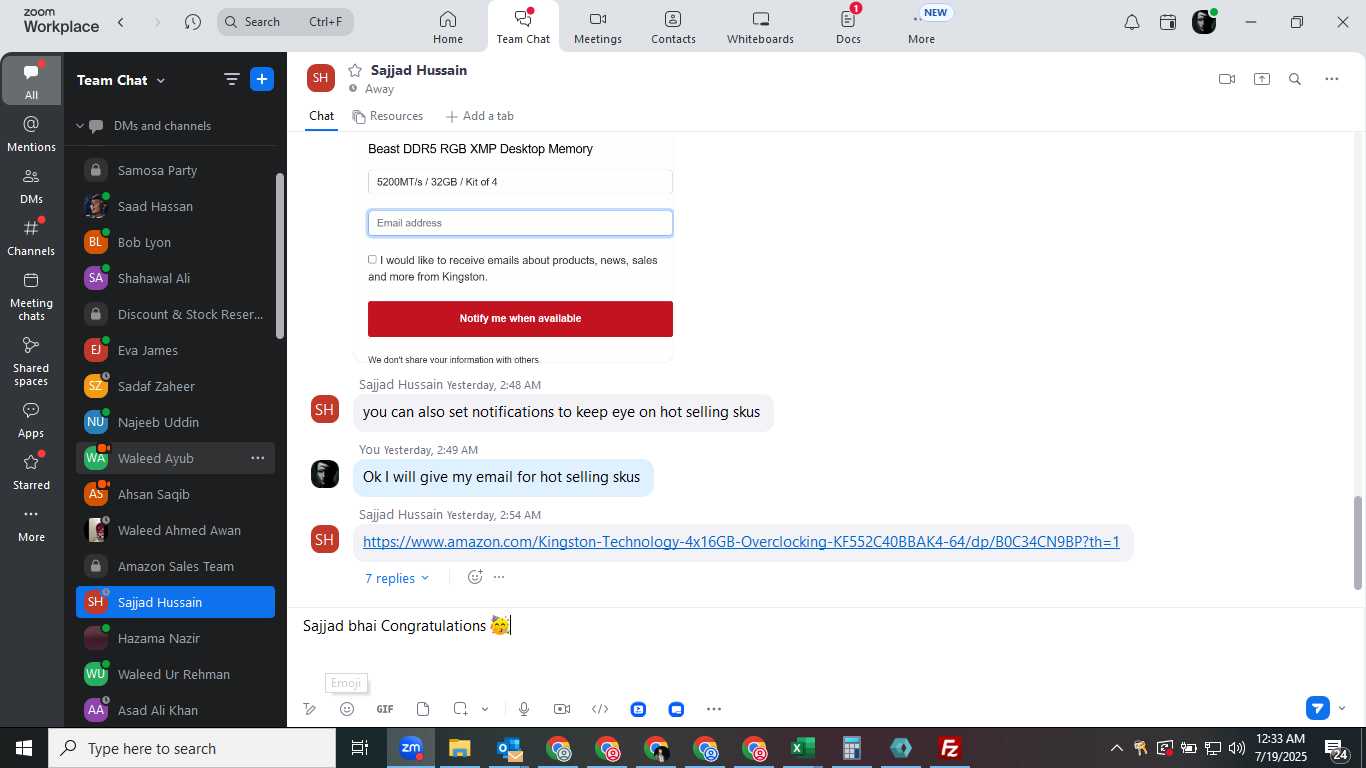Click the screenshot capture icon
The width and height of the screenshot is (1366, 768).
(x=460, y=709)
